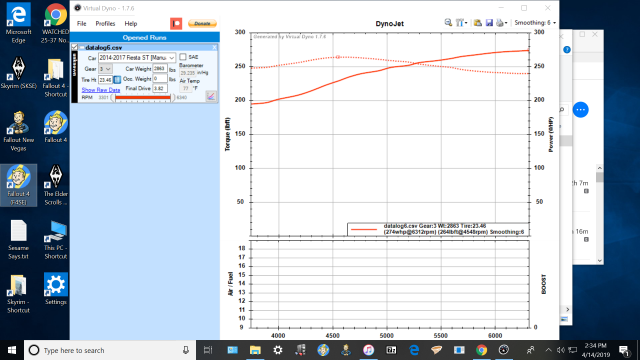The width and height of the screenshot is (640, 360).
Task: Open the Smoothing: 6 dropdown
Action: pos(535,23)
